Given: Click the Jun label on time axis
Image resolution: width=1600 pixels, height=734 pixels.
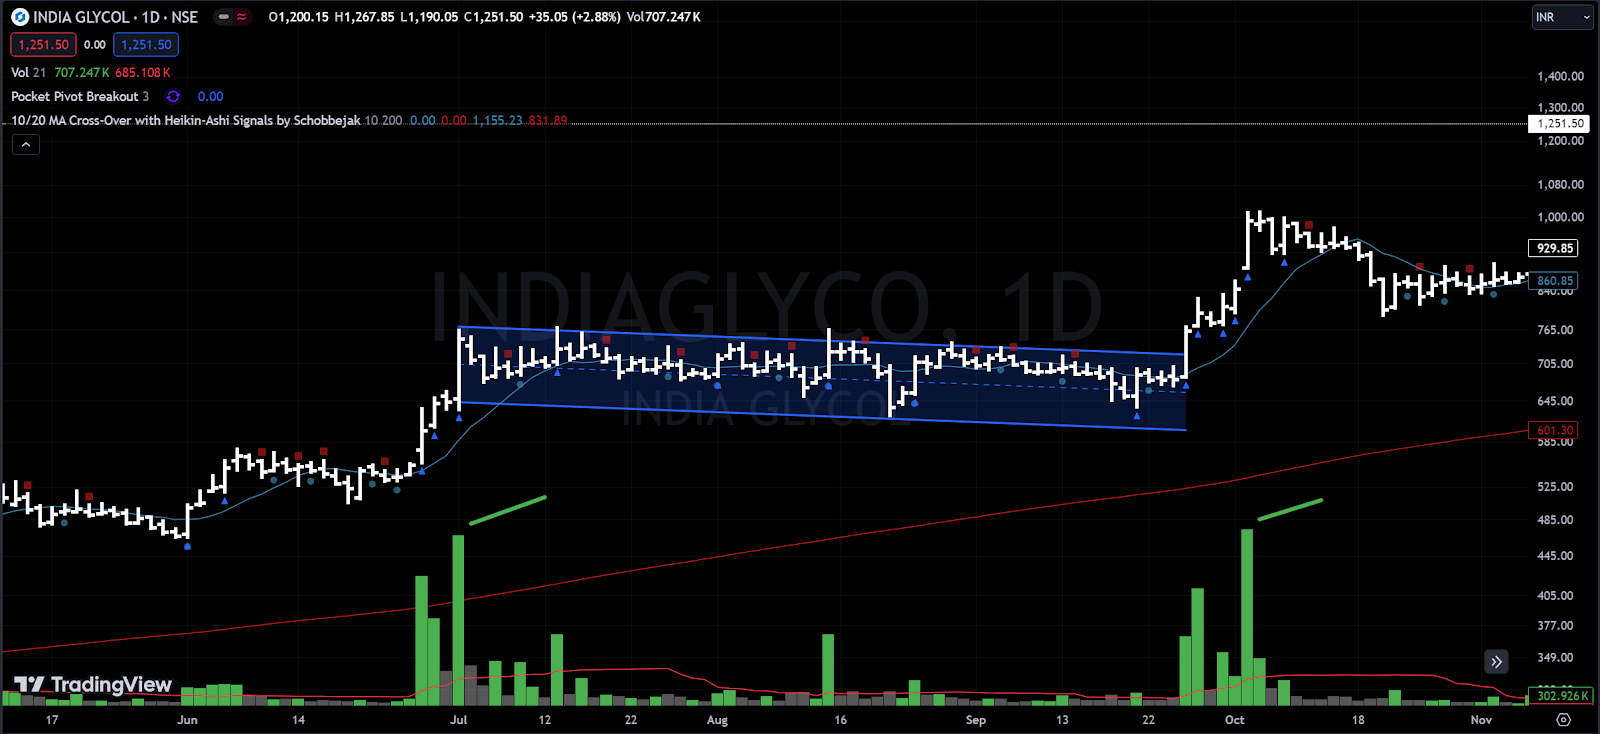Looking at the screenshot, I should pos(187,719).
